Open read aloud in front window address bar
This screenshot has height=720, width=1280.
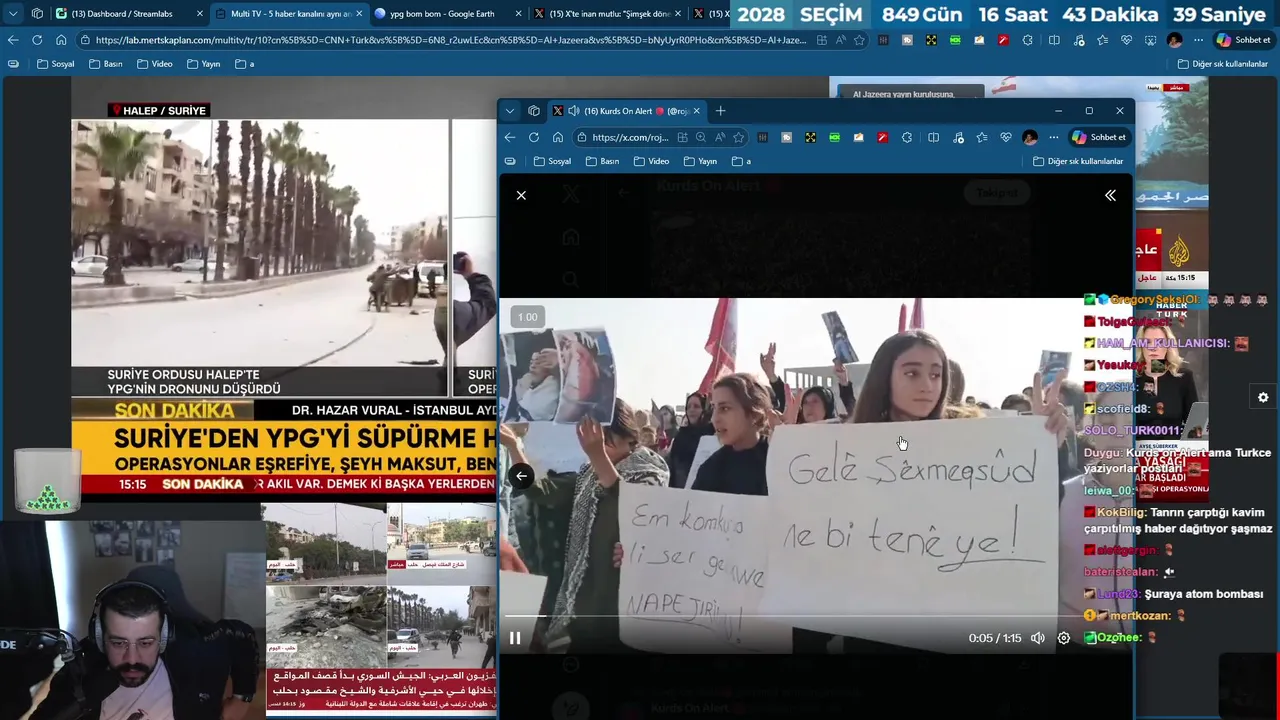pos(719,137)
